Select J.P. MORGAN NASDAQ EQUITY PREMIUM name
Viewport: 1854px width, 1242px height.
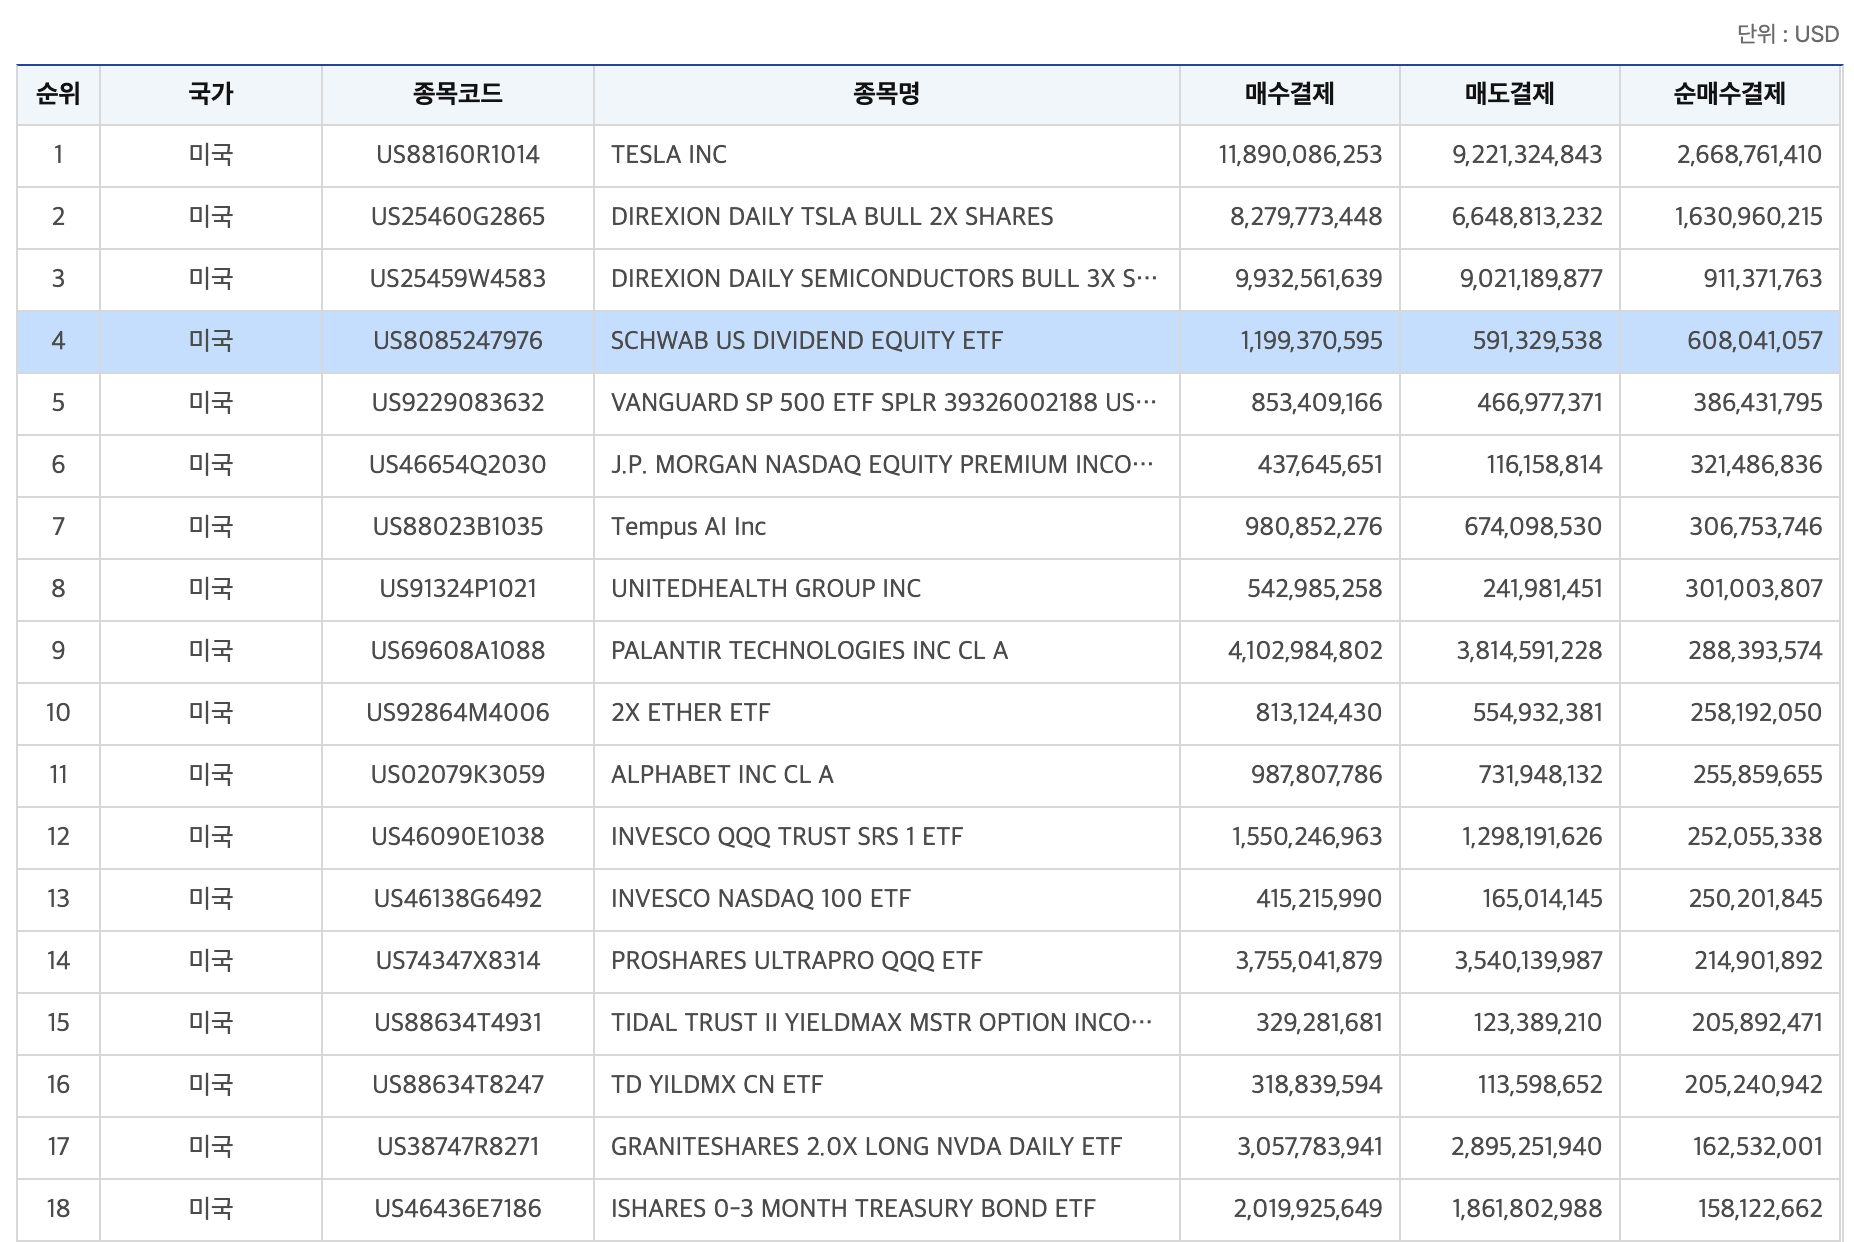tap(882, 465)
